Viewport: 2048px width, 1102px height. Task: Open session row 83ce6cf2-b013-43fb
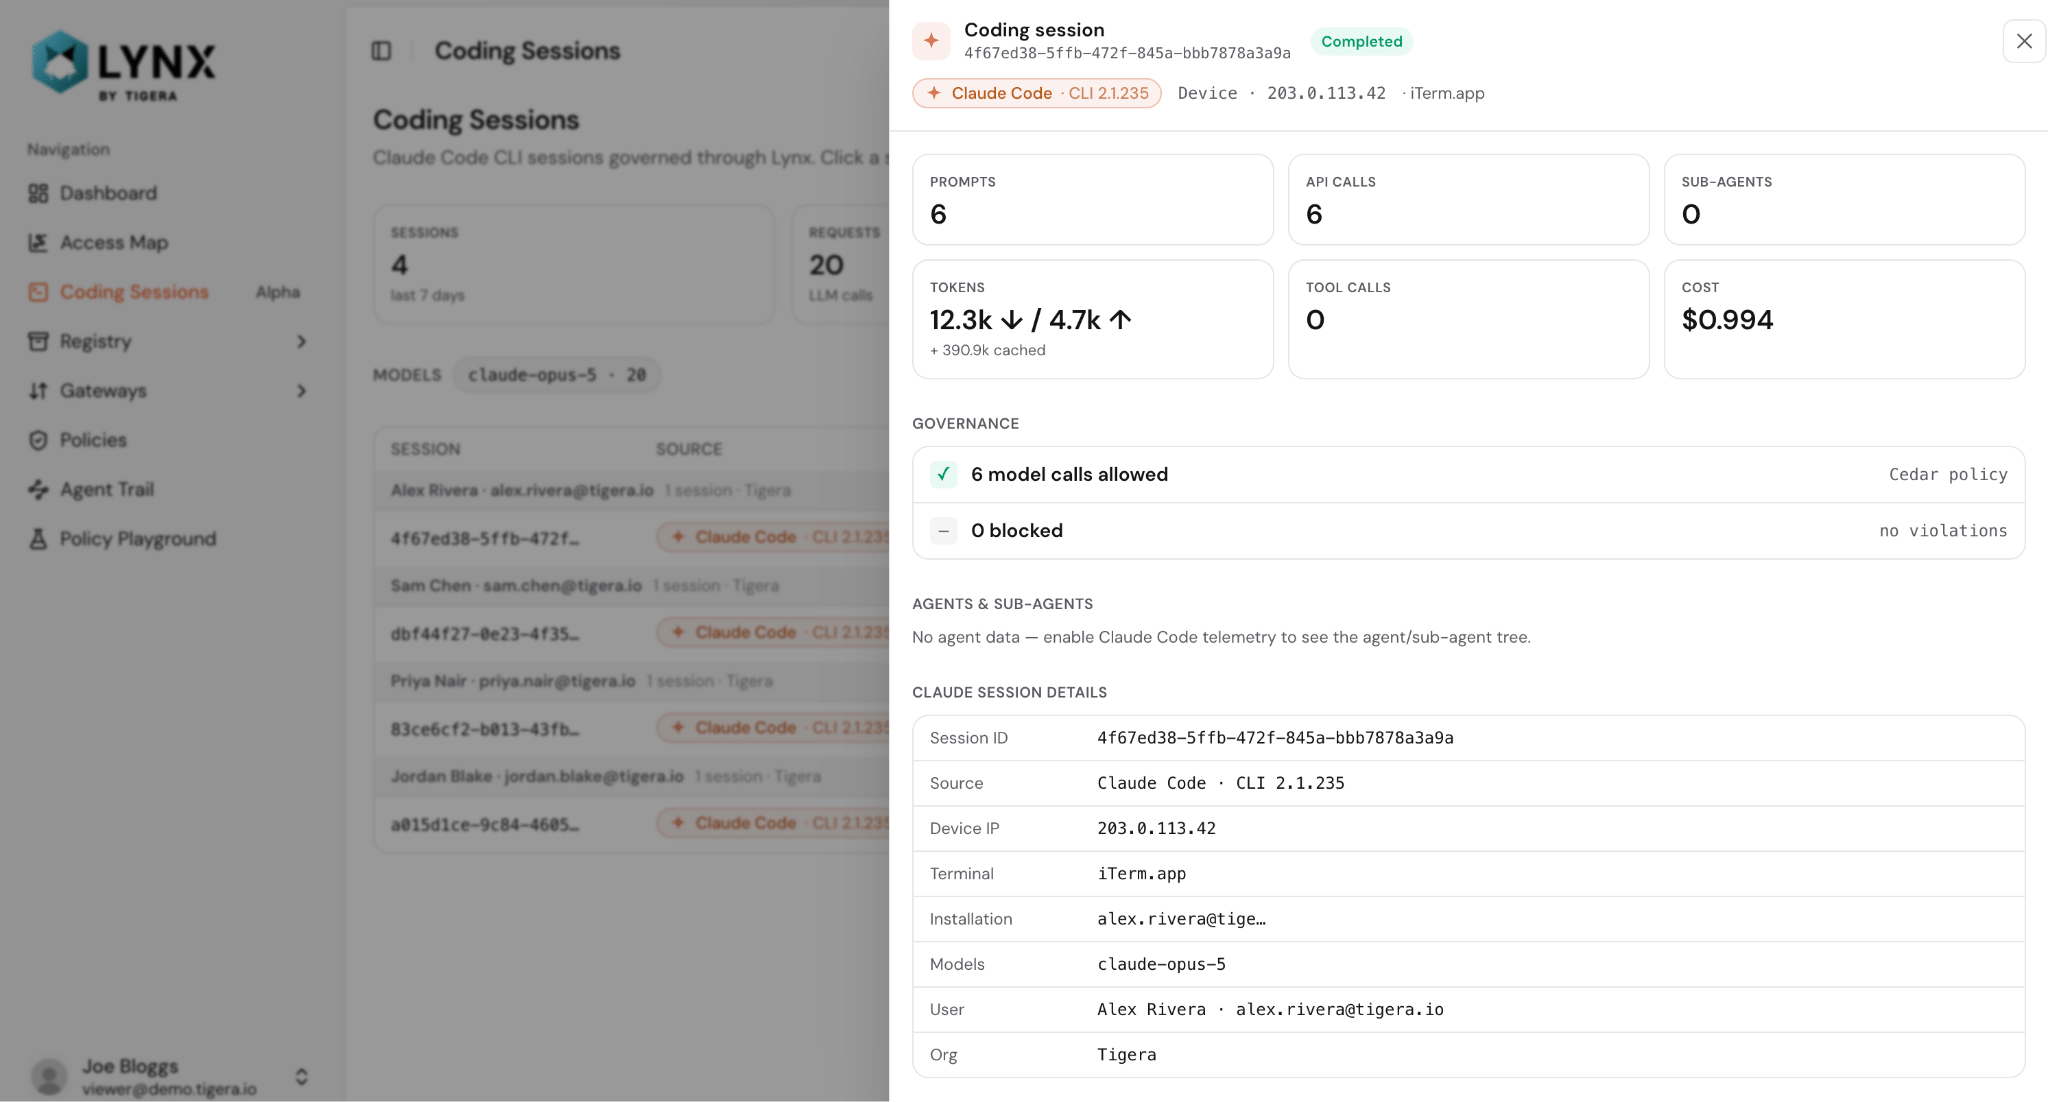(631, 728)
